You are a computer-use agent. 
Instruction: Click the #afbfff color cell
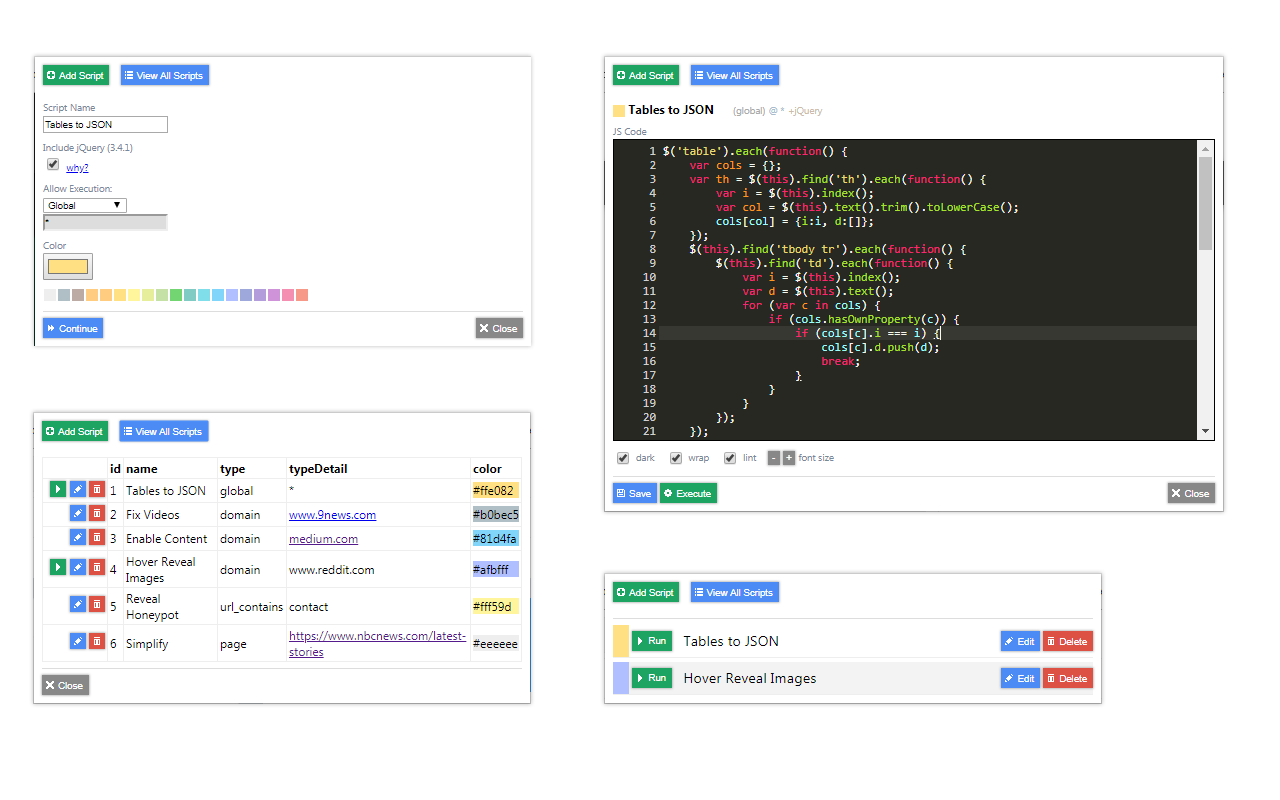(x=496, y=569)
